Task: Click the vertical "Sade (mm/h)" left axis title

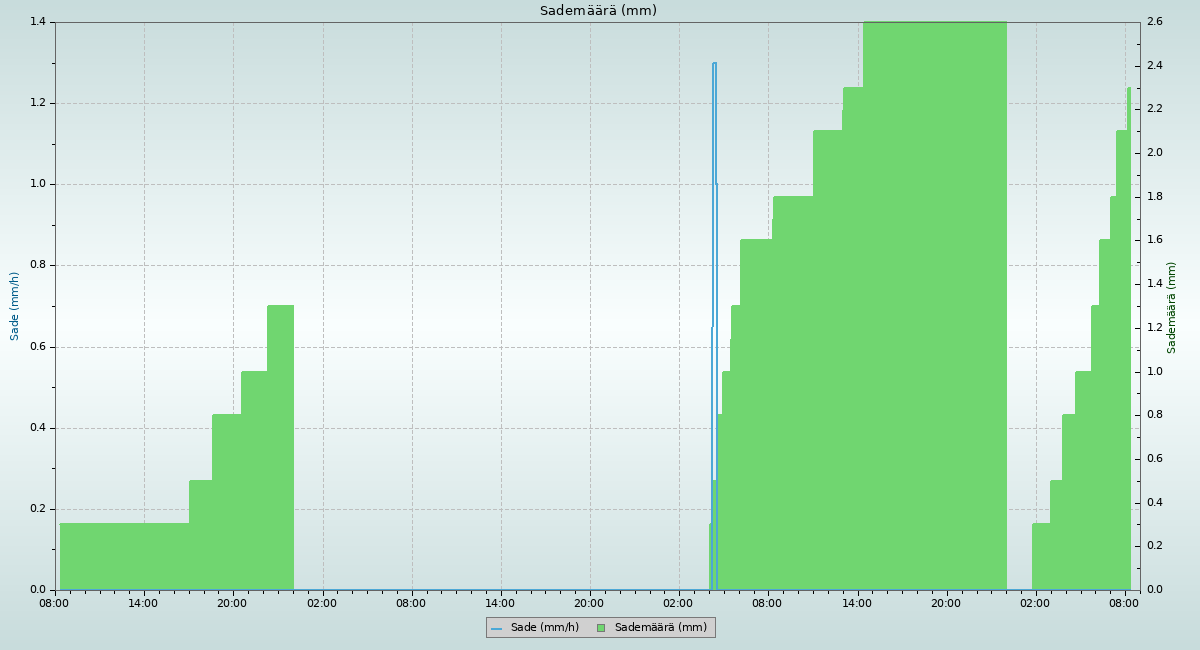Action: click(x=15, y=306)
